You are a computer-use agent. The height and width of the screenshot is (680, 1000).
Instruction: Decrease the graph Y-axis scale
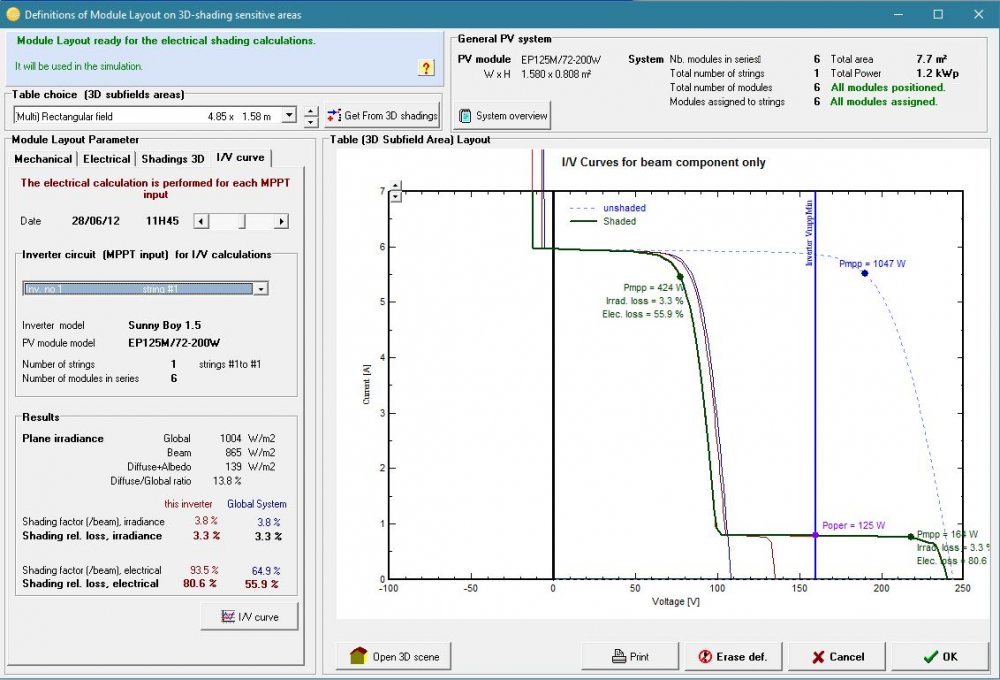tap(395, 197)
